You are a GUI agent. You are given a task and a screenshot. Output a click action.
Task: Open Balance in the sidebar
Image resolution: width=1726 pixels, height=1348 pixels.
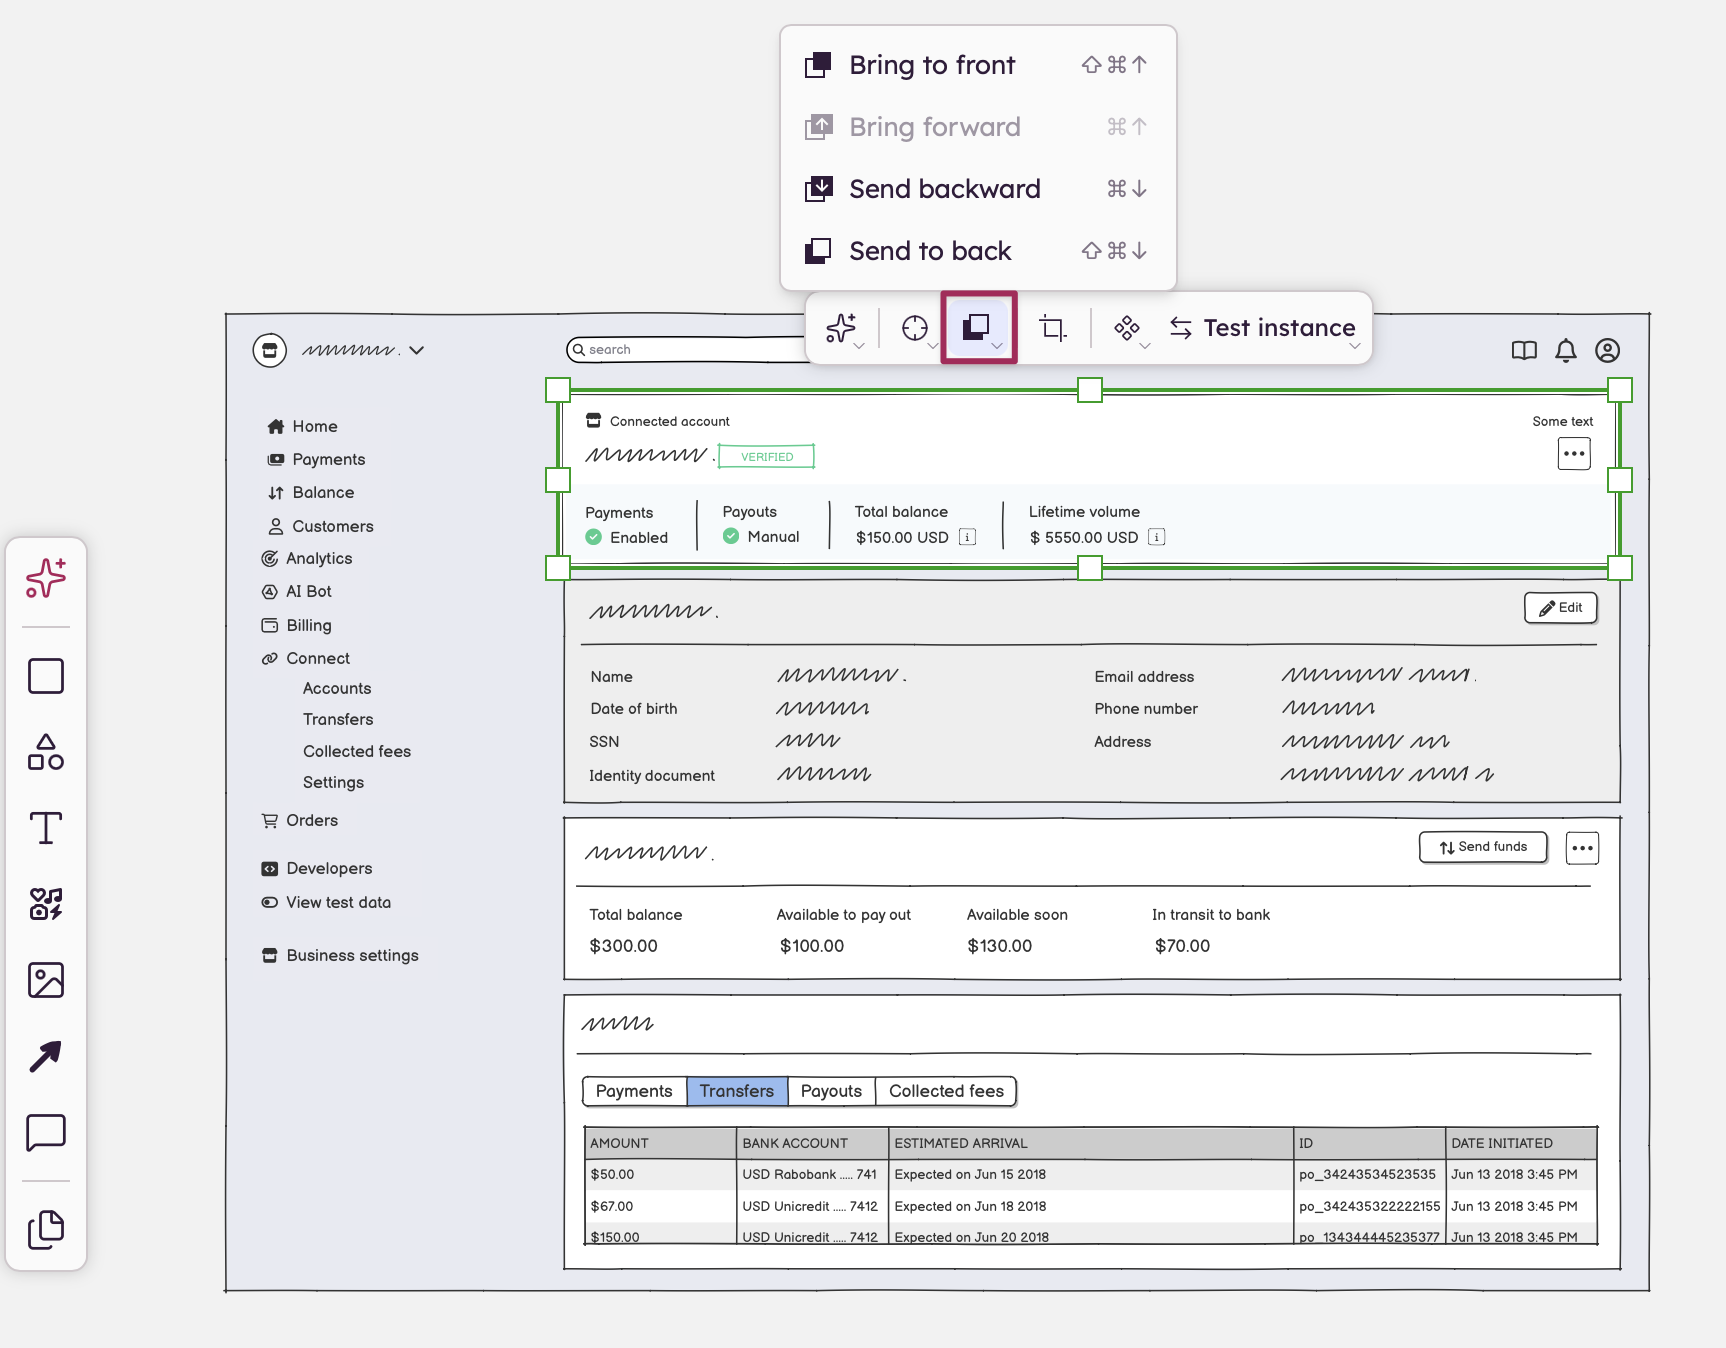coord(311,492)
